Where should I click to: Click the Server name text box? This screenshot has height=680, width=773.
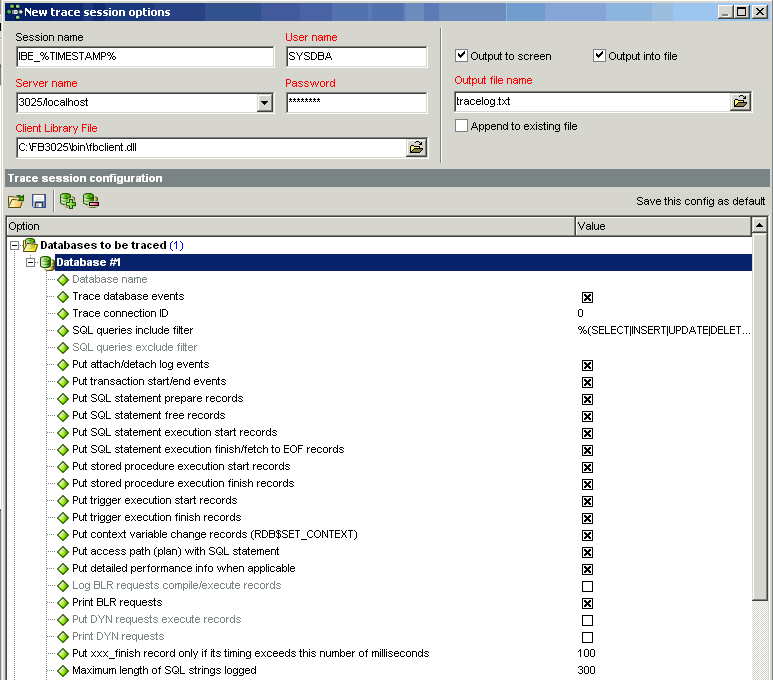[x=137, y=103]
